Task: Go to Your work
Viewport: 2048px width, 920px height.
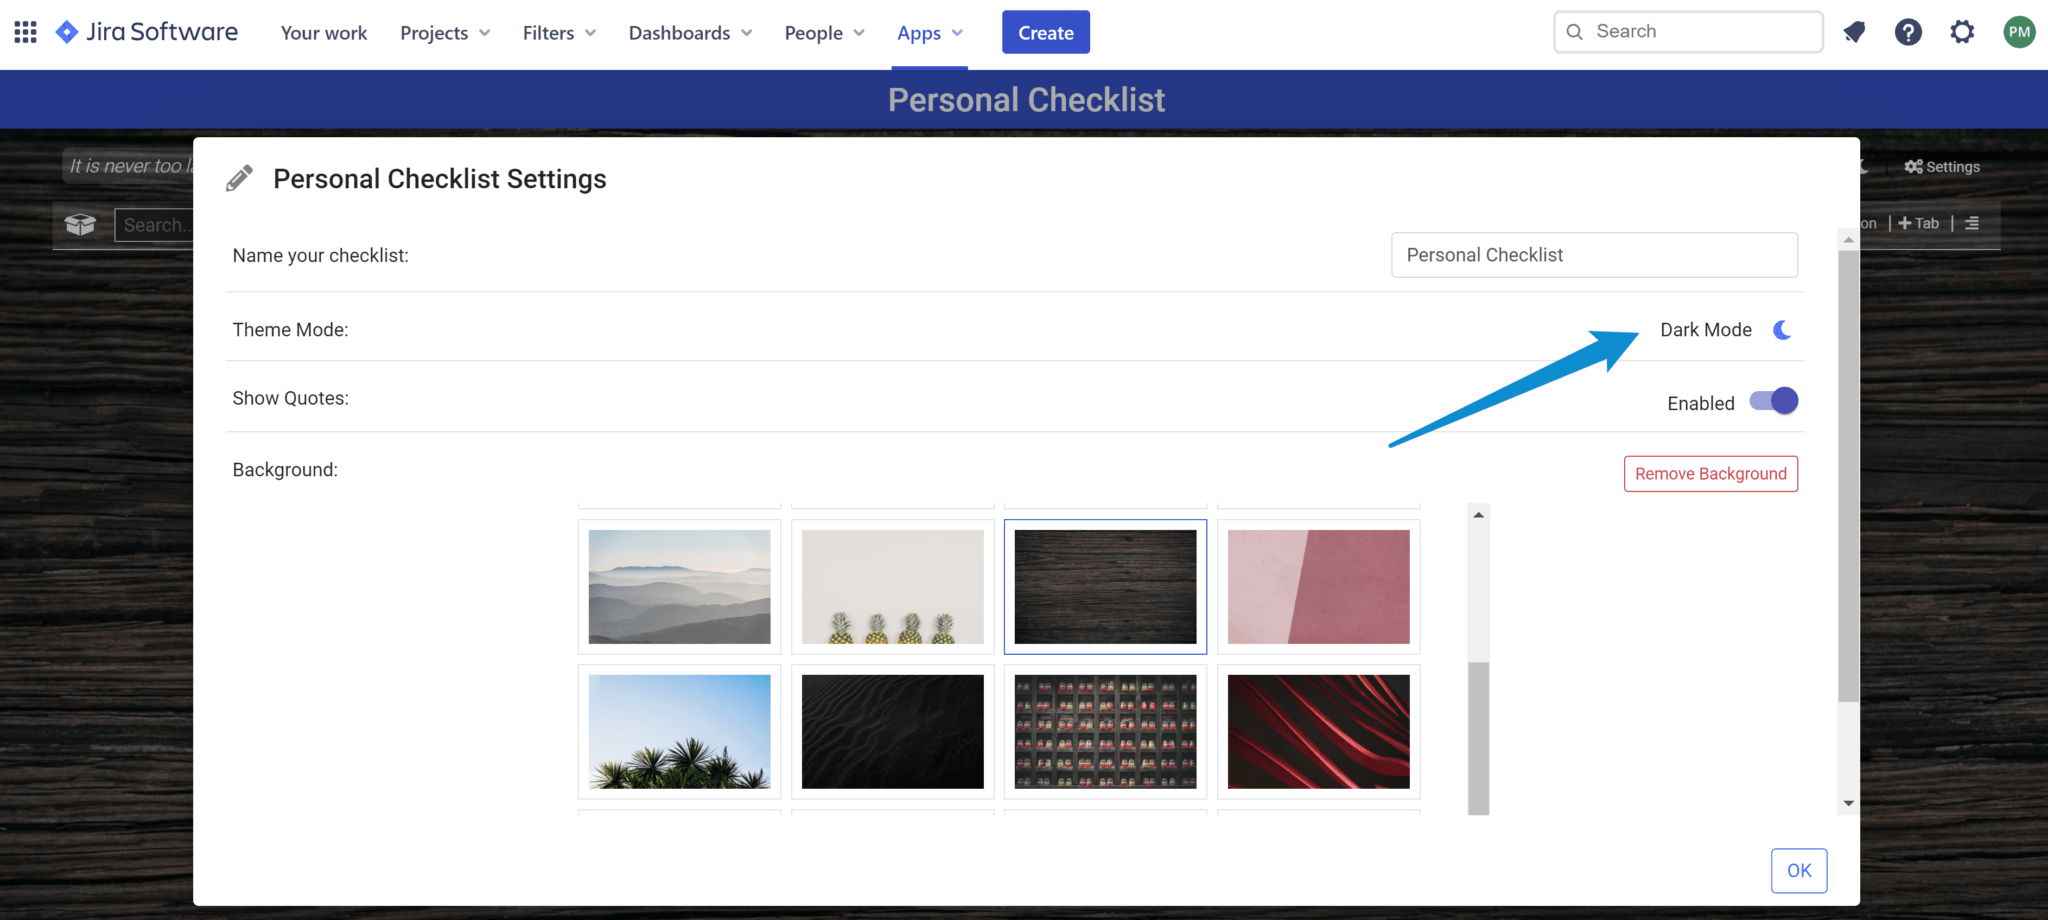Action: coord(324,33)
